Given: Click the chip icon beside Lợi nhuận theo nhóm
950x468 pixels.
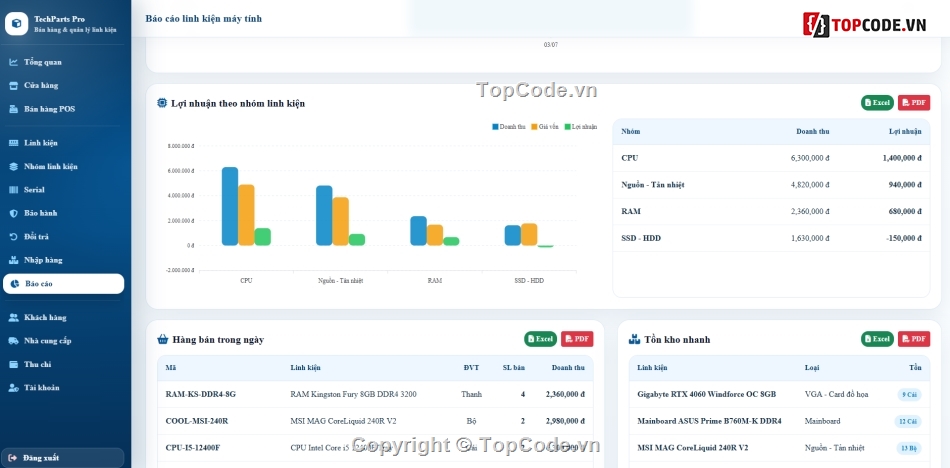Looking at the screenshot, I should coord(162,103).
